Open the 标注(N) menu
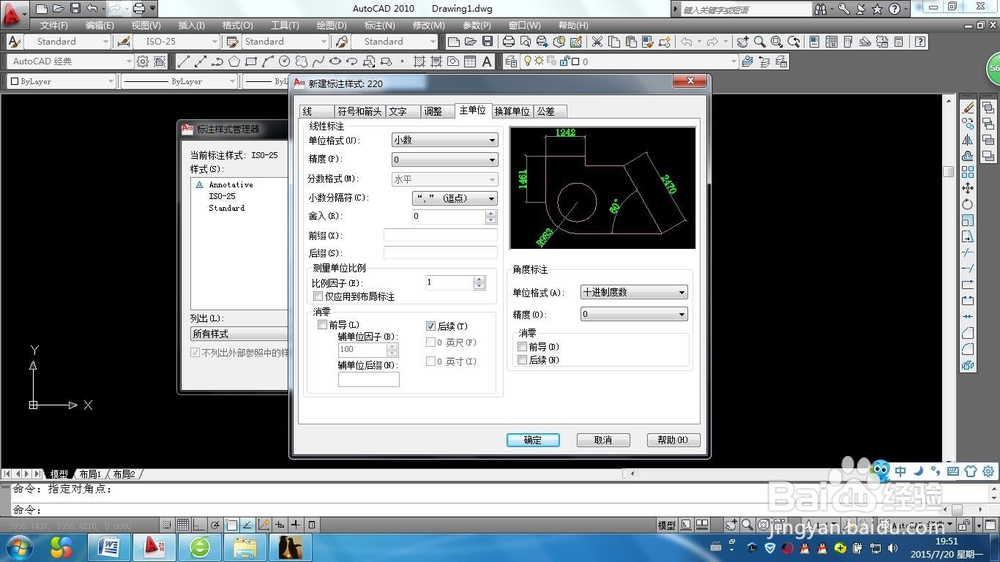 (379, 26)
